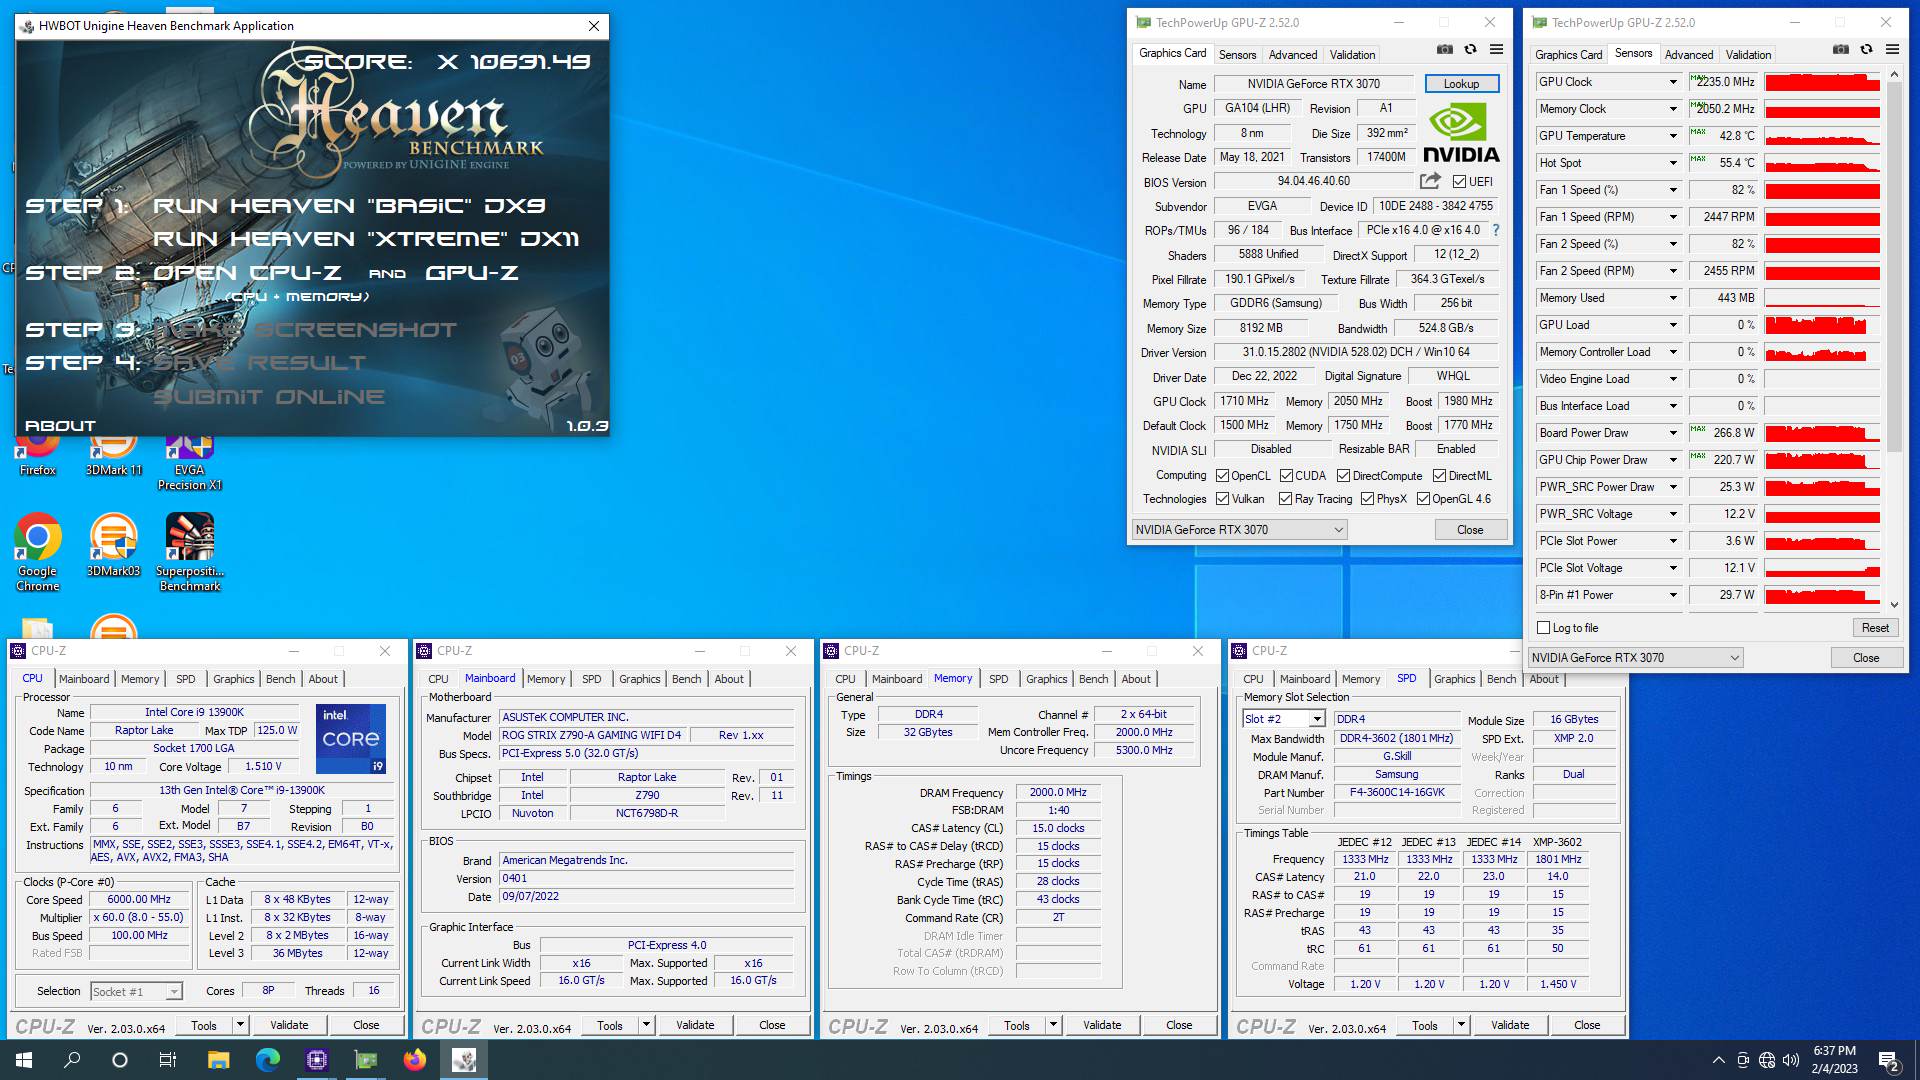Open Bench tab in CPU-Z CPU window
Image resolution: width=1920 pixels, height=1080 pixels.
pos(280,679)
